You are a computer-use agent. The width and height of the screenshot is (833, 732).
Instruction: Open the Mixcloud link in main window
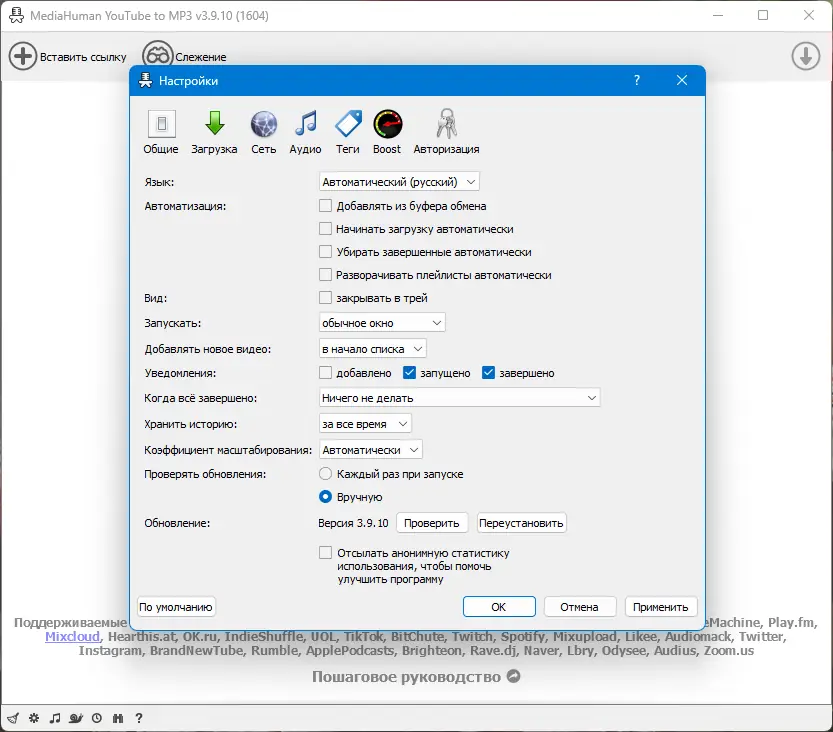point(72,636)
